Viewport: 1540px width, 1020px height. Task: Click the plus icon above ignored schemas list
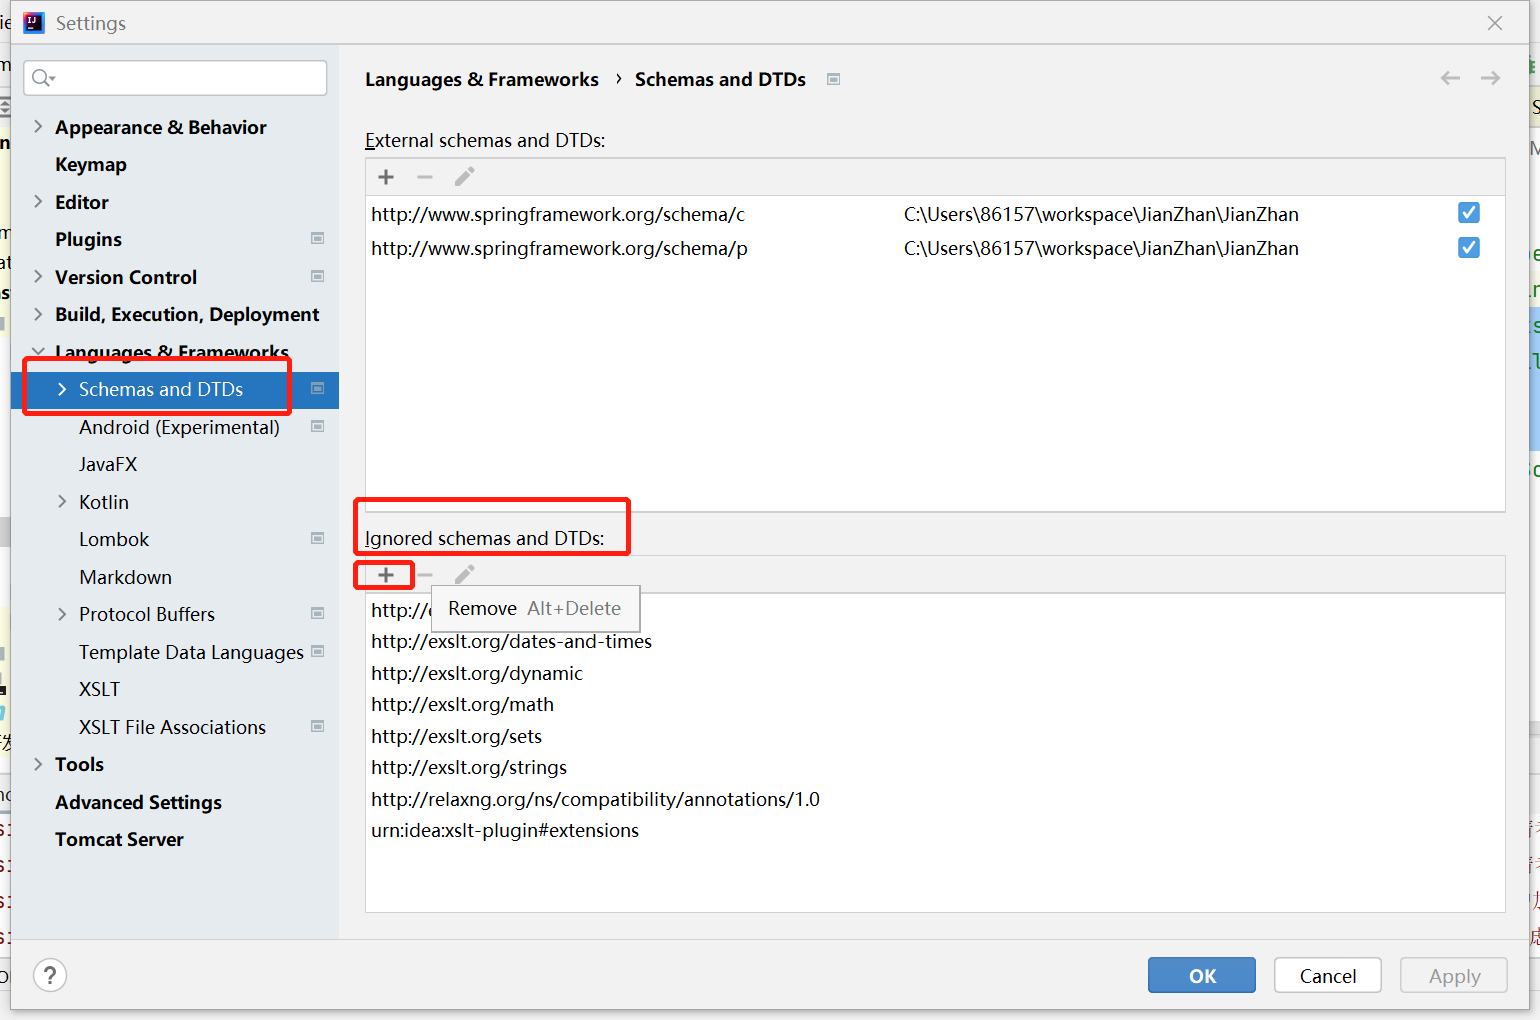pos(384,575)
